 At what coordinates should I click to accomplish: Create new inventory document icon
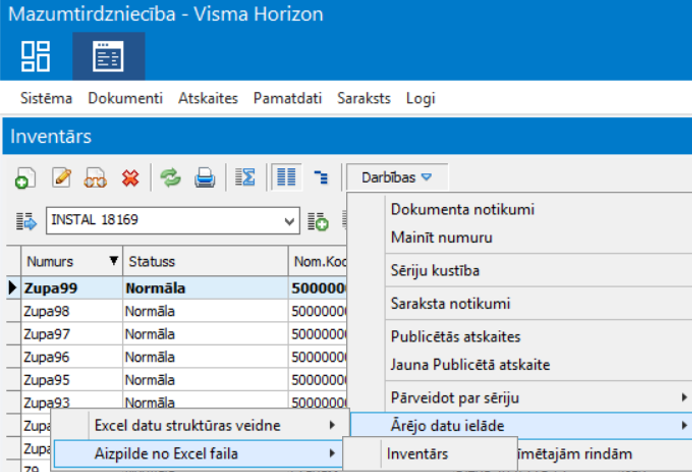(25, 179)
